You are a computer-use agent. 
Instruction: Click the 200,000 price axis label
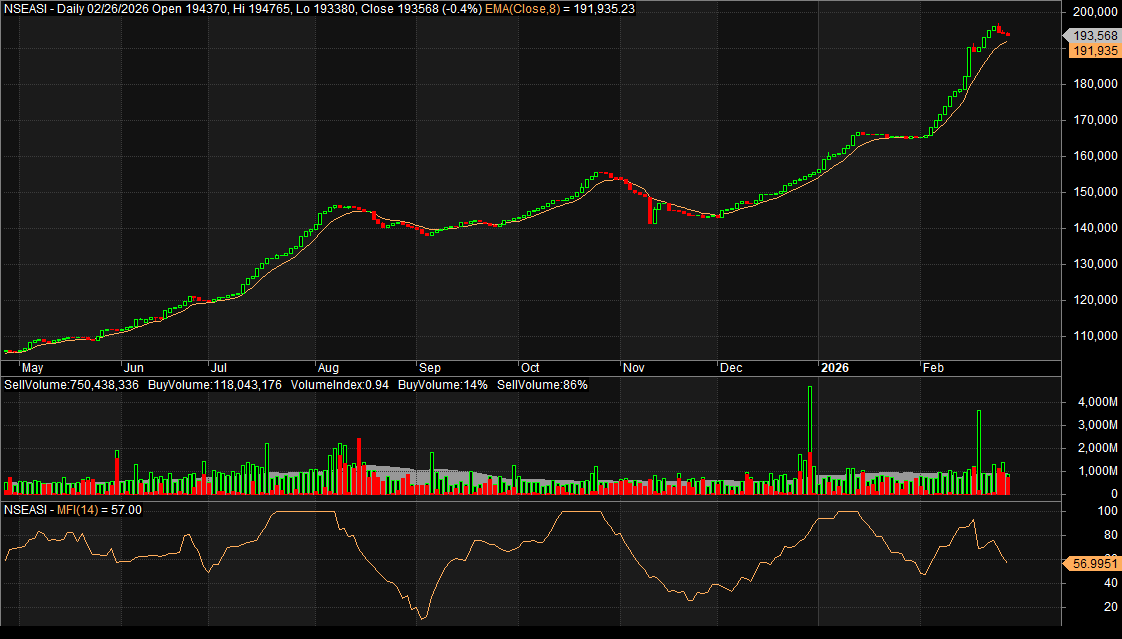point(1092,12)
